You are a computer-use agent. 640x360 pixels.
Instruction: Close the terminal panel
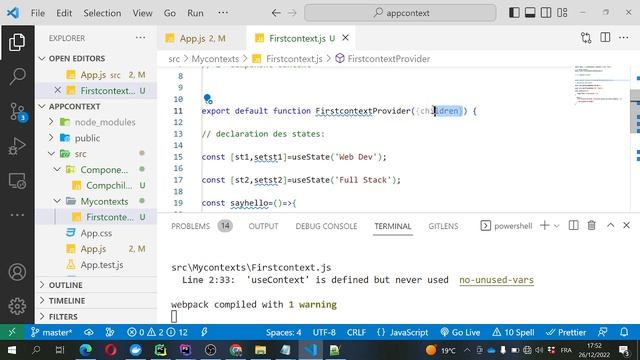[626, 225]
